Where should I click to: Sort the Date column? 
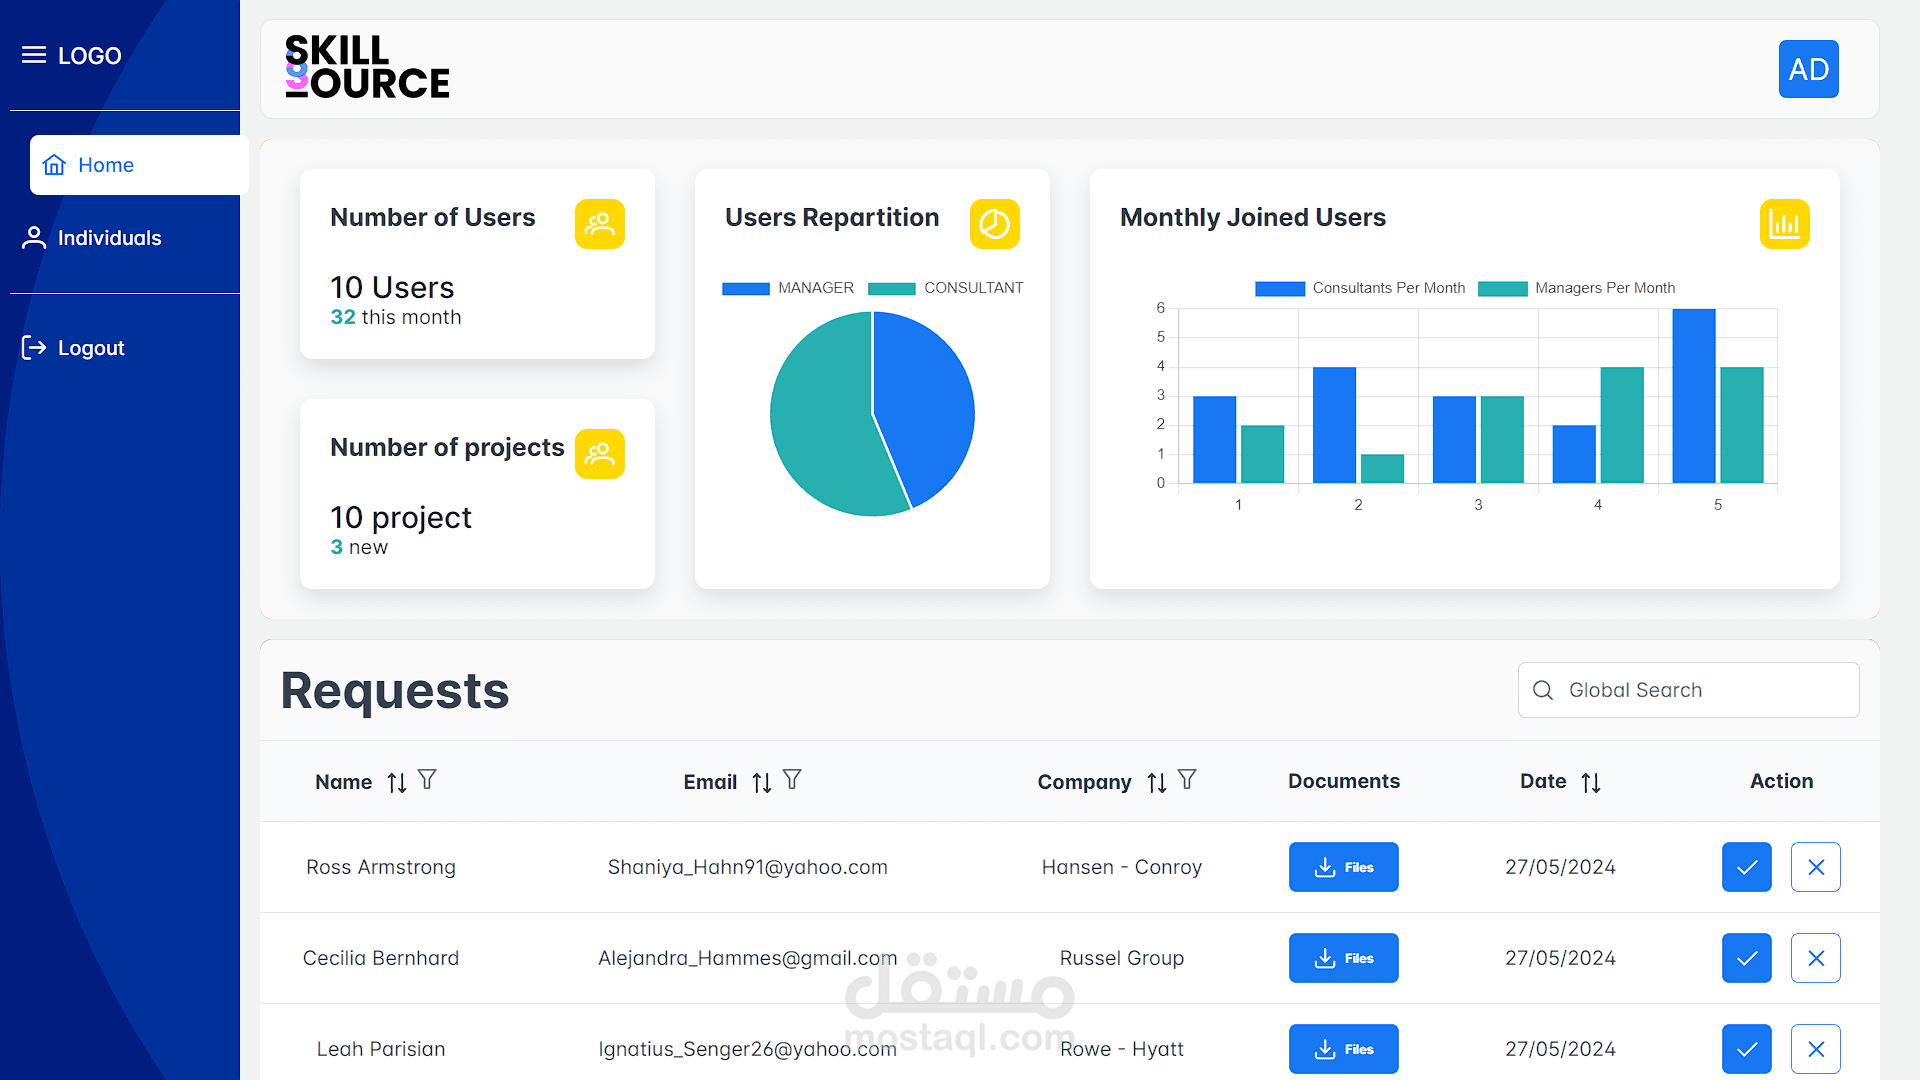(1591, 782)
